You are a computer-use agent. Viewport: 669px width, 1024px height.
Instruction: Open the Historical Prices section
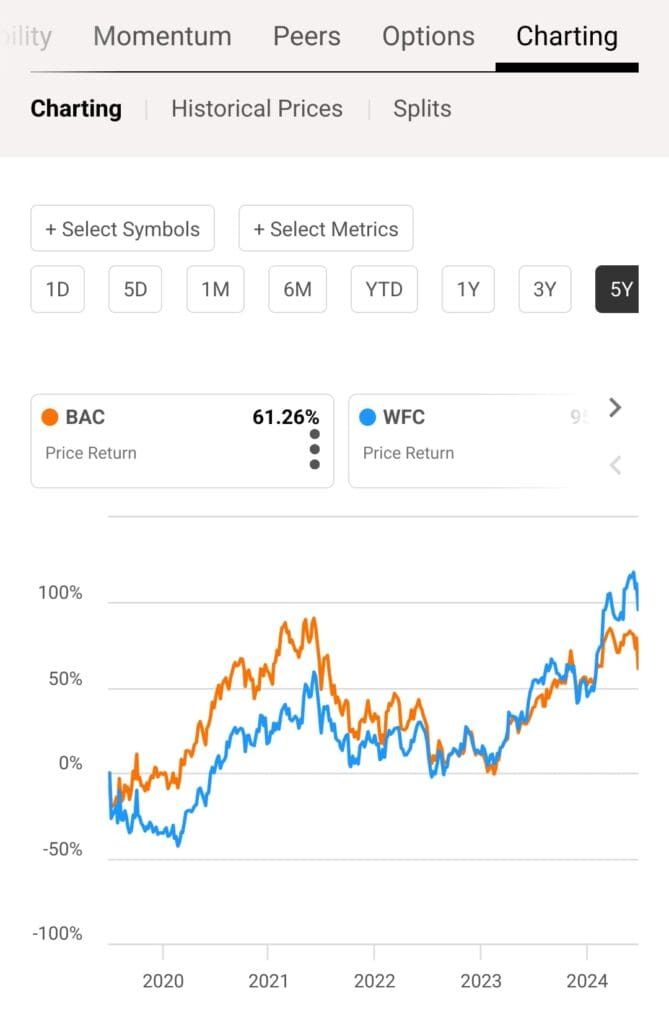click(x=256, y=108)
